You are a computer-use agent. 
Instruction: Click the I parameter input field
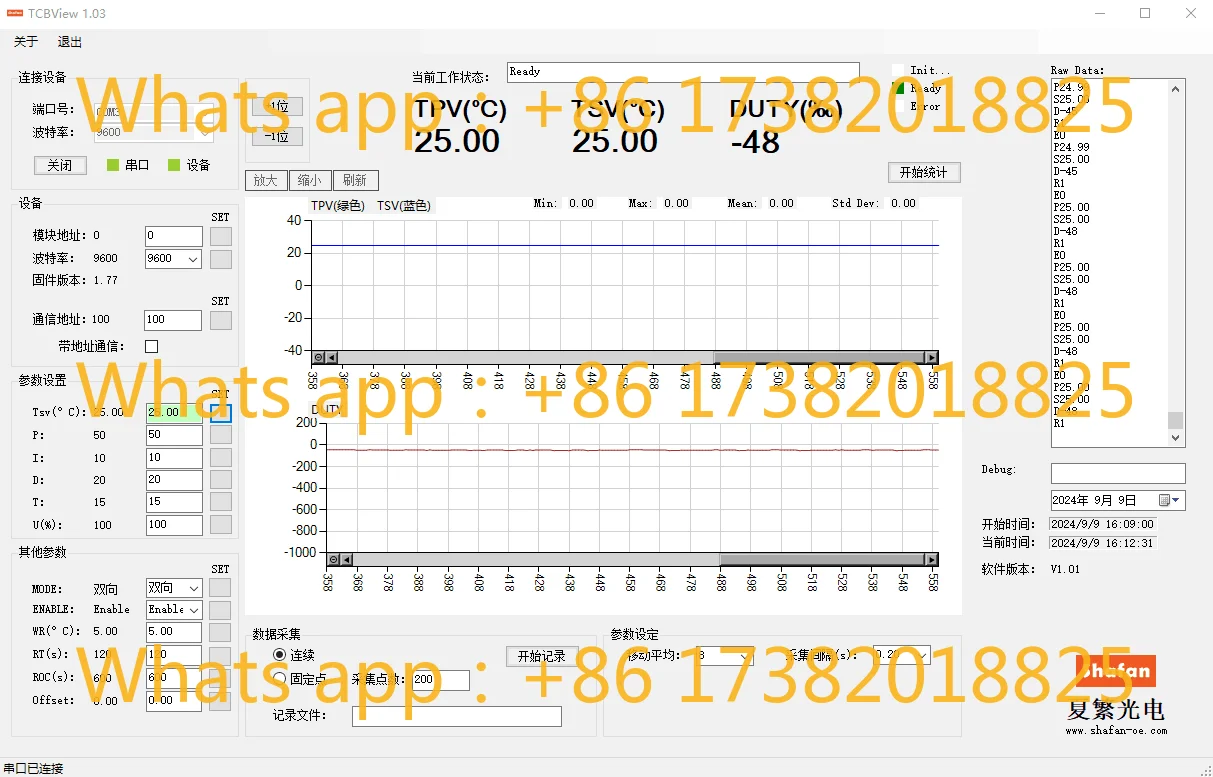[173, 457]
